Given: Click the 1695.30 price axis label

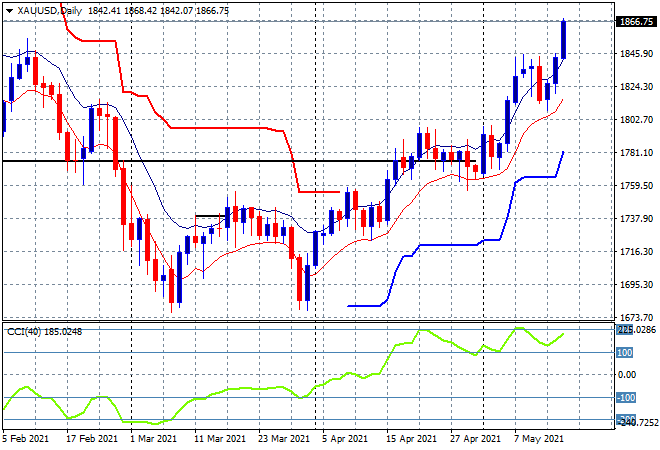Looking at the screenshot, I should (x=636, y=285).
